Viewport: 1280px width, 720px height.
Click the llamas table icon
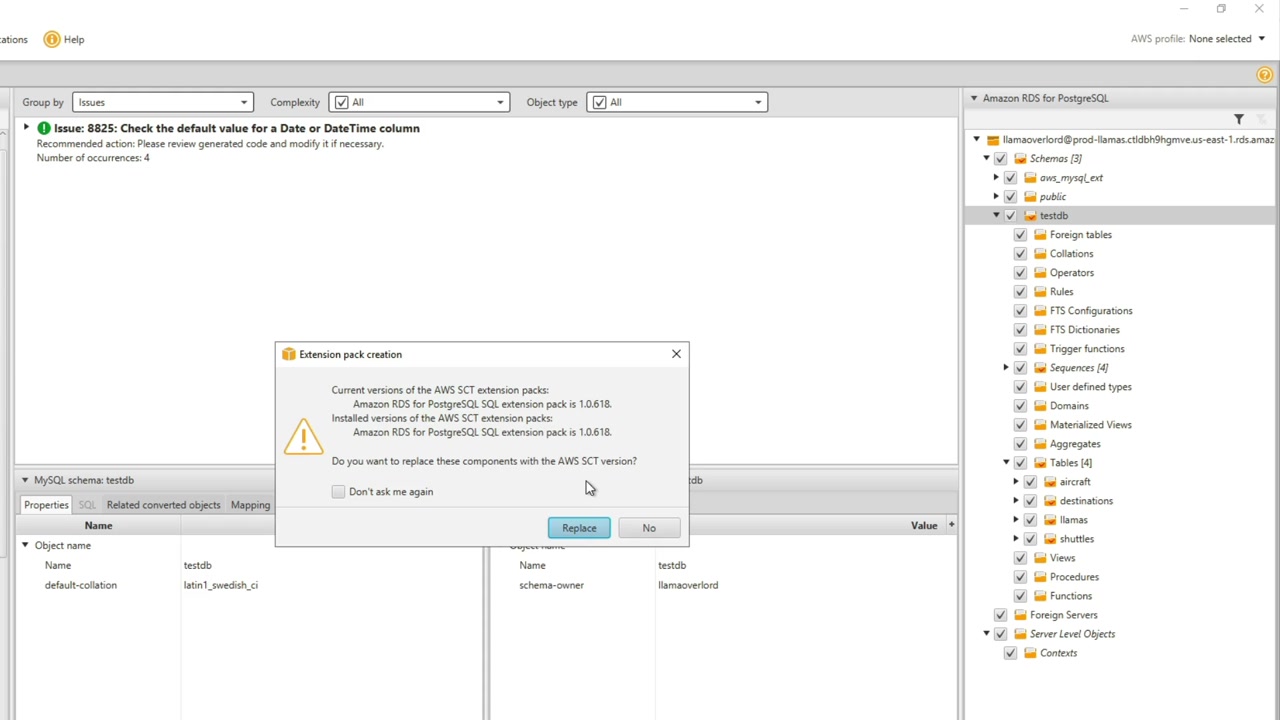(1050, 520)
